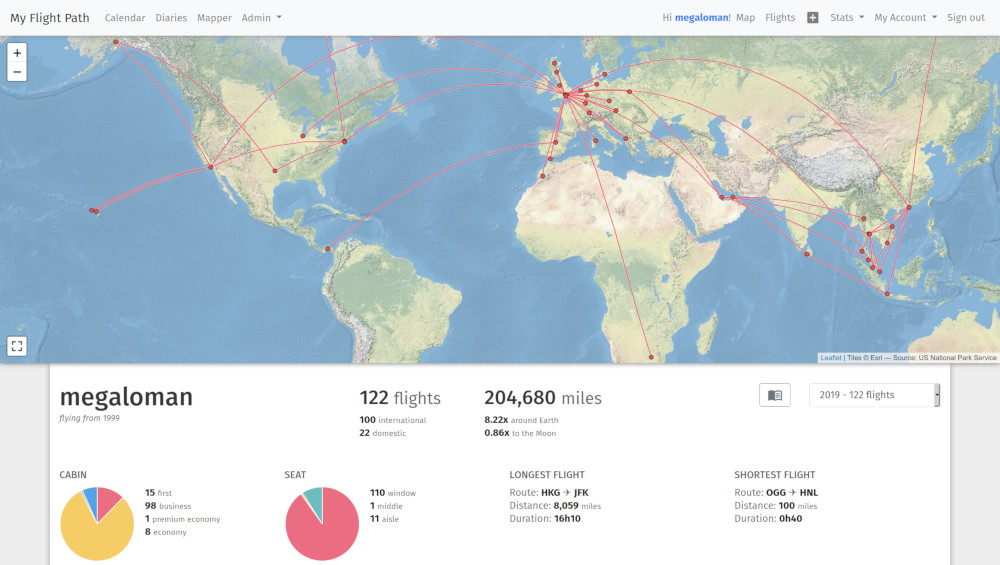The width and height of the screenshot is (1000, 565).
Task: Click the add flight plus icon
Action: click(x=812, y=18)
